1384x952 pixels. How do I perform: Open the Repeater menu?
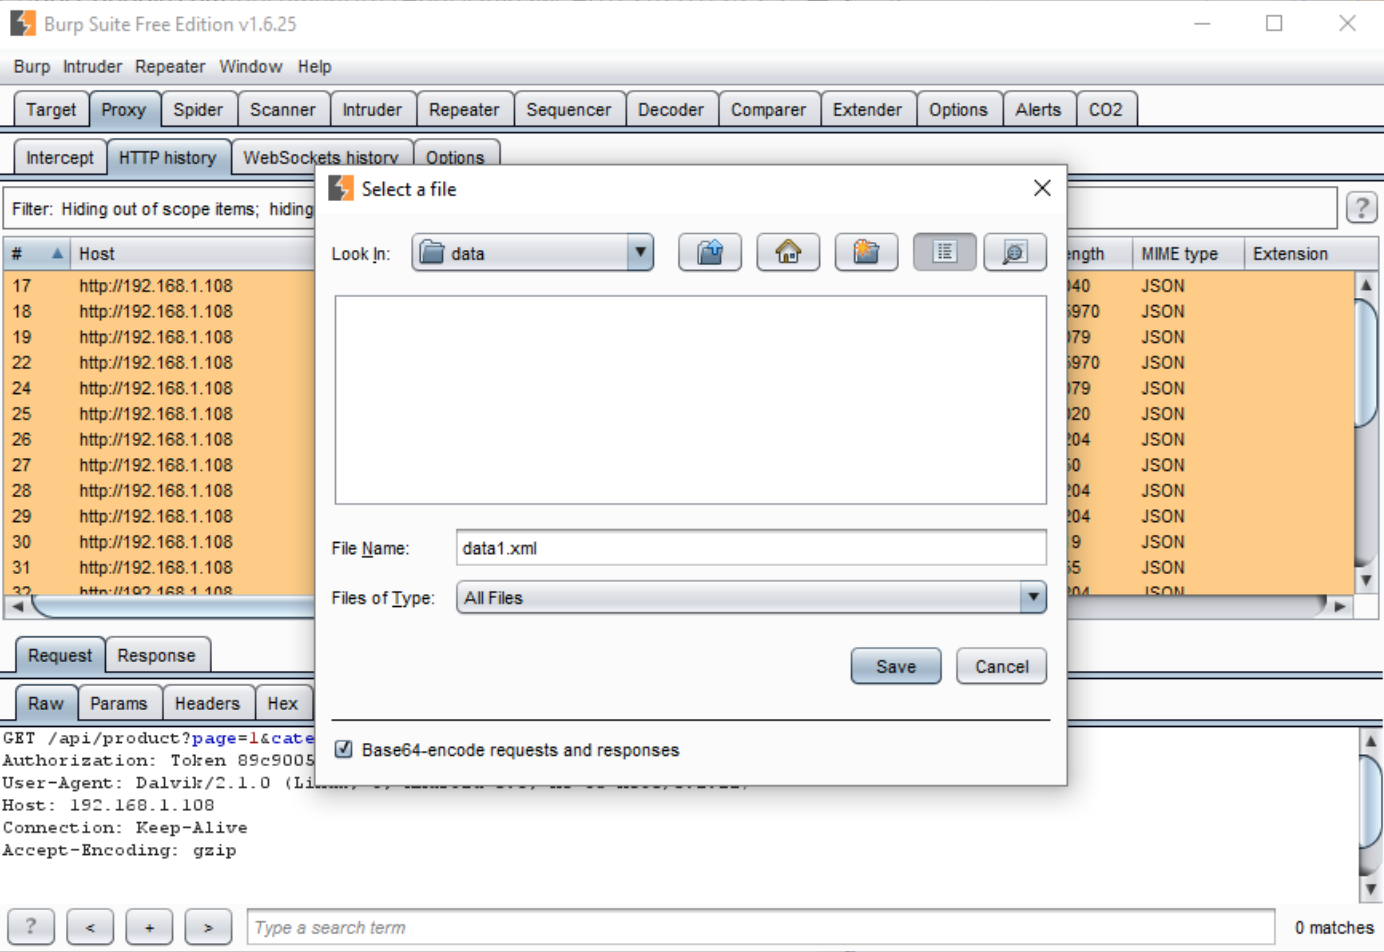coord(170,67)
